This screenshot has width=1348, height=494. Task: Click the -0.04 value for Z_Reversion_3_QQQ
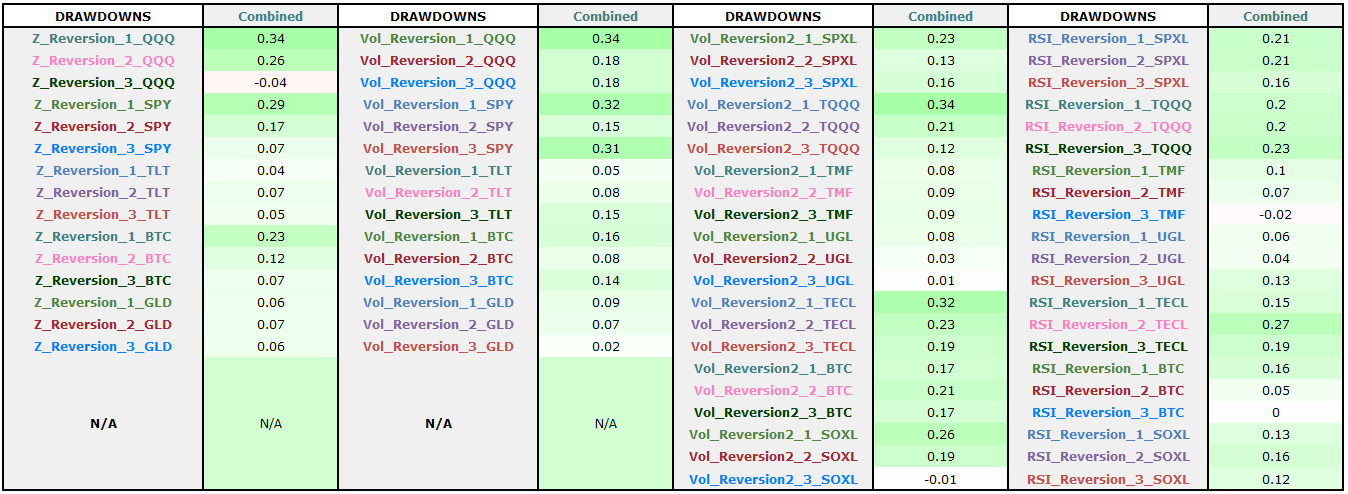pos(271,82)
